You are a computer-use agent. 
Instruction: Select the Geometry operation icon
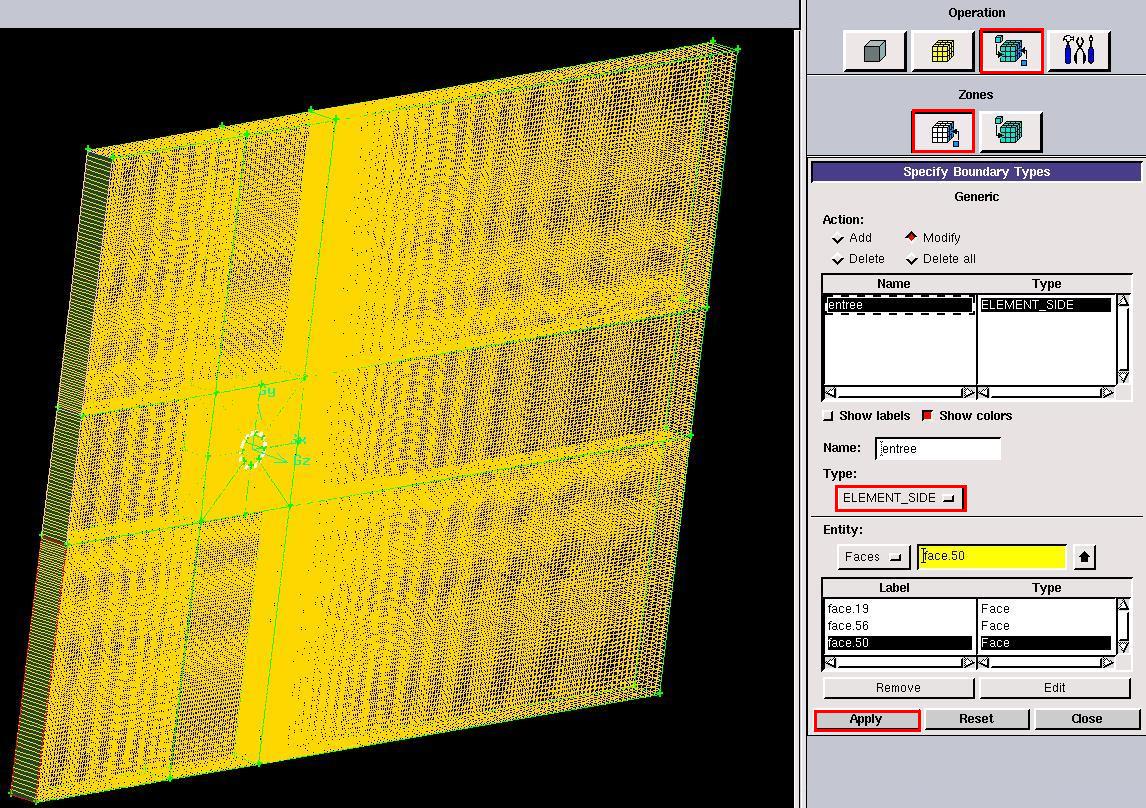click(874, 51)
